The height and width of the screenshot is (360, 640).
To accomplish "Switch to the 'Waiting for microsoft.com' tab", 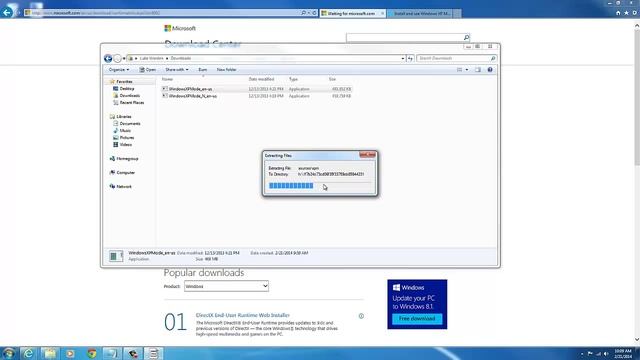I will tap(351, 13).
